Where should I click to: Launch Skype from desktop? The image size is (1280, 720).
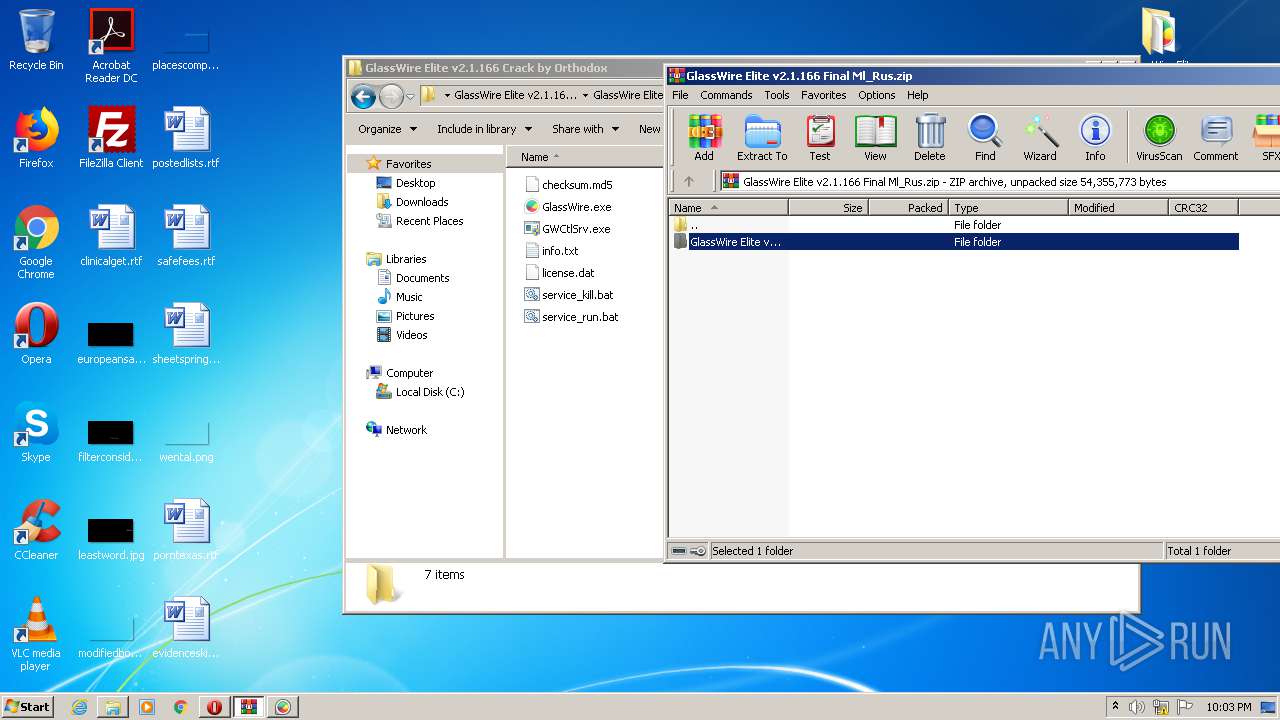[36, 433]
